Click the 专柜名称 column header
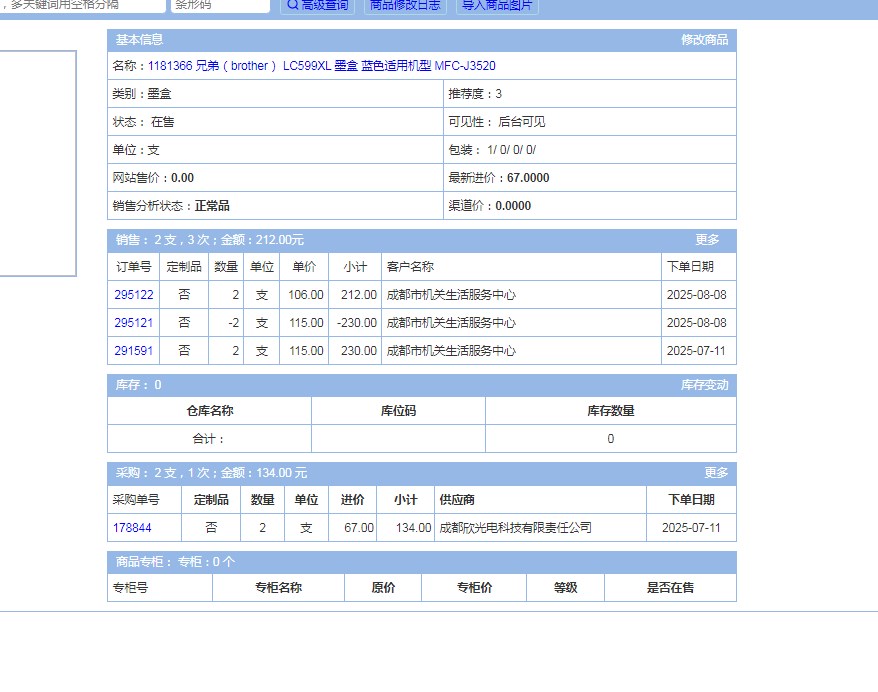 point(278,588)
